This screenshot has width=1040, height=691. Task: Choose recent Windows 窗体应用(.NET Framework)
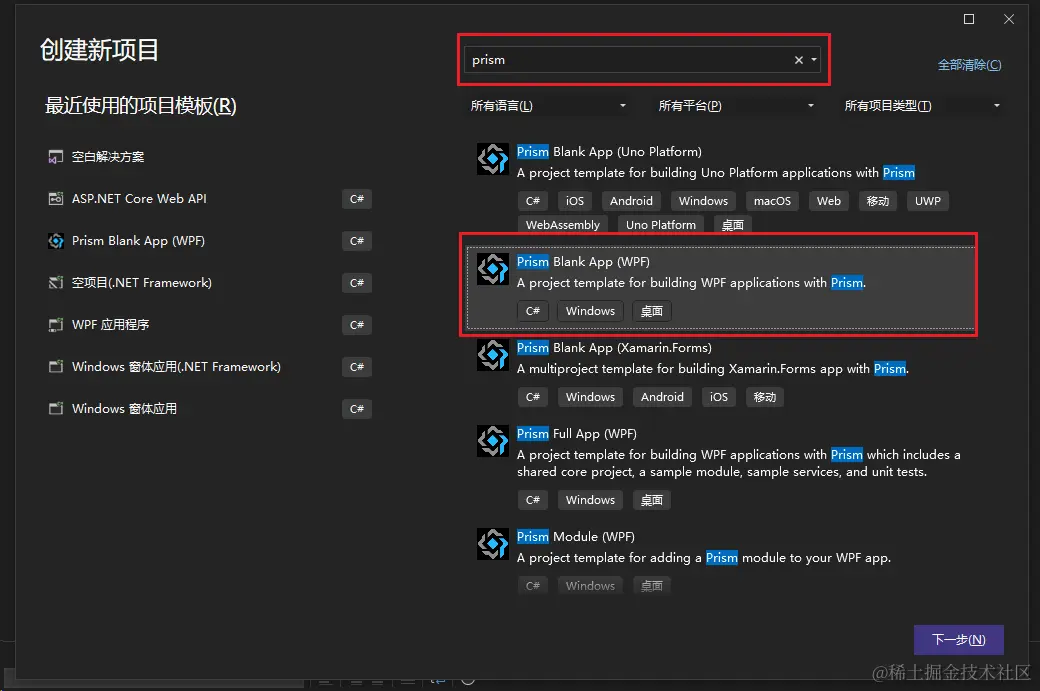[x=210, y=367]
